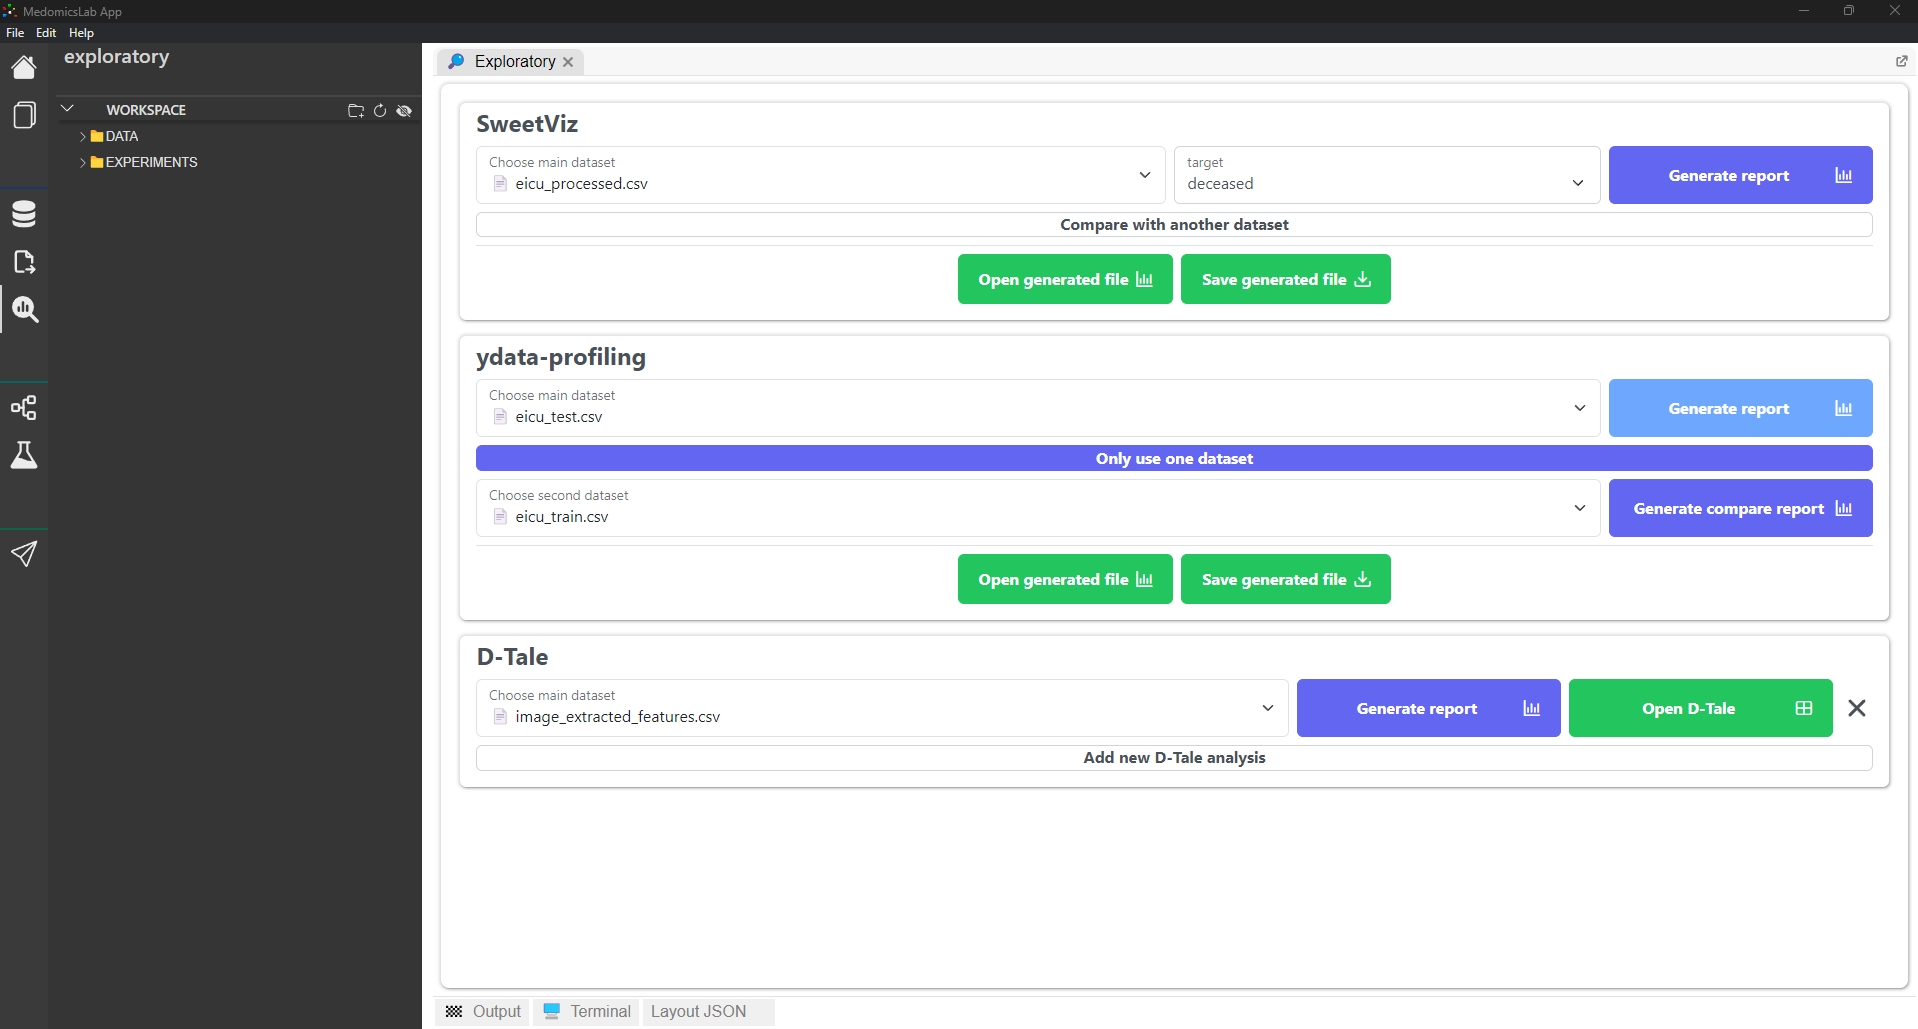Switch to the Terminal tab
Screen dimensions: 1918x1029
click(x=588, y=1011)
